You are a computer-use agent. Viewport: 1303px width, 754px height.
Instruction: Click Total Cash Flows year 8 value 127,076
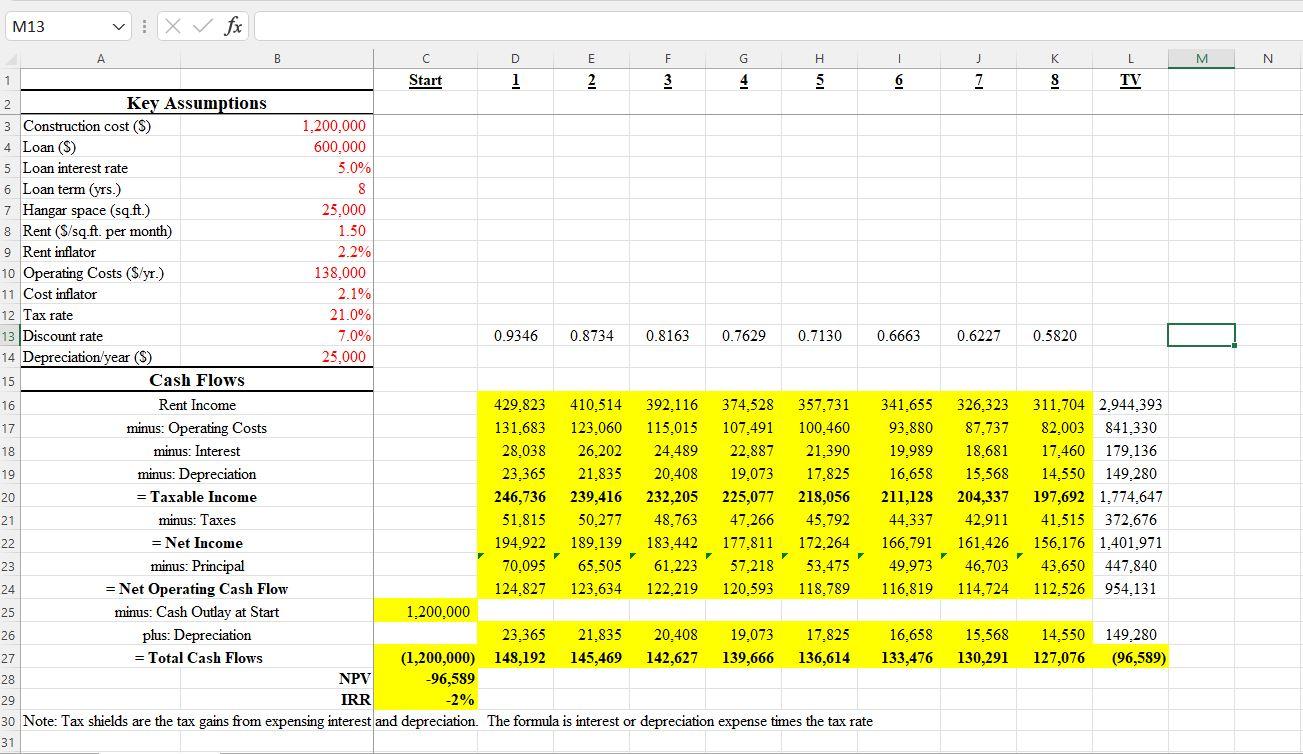pyautogui.click(x=1058, y=658)
